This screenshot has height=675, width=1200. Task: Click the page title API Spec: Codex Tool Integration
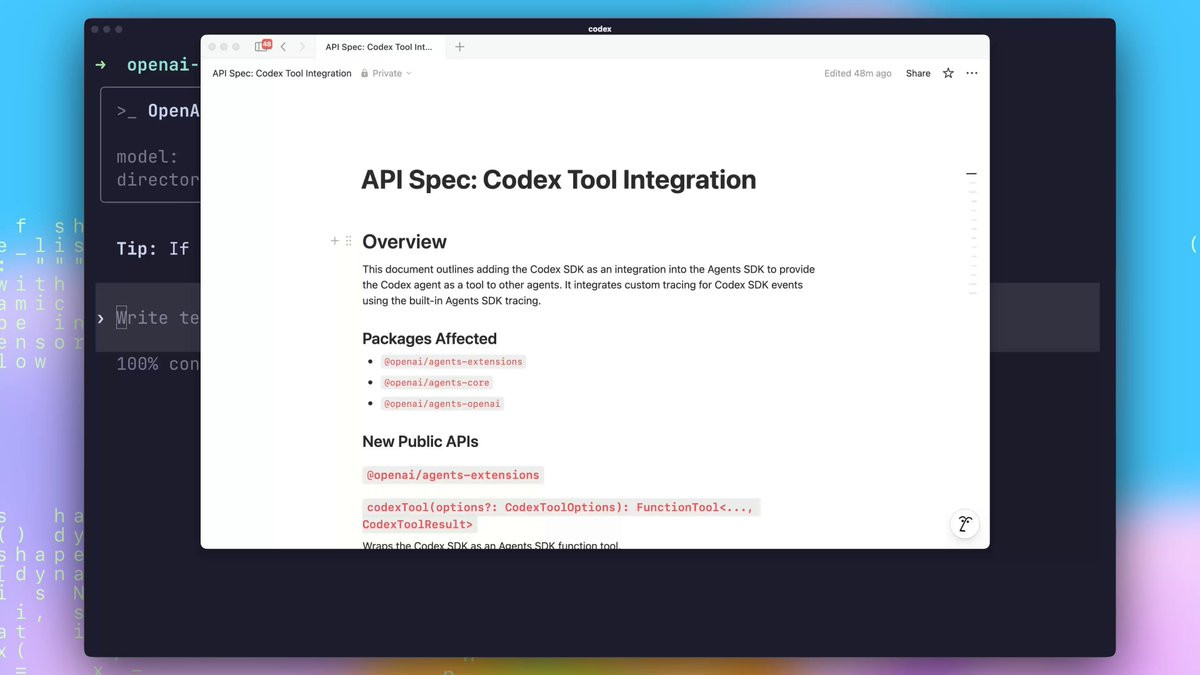pyautogui.click(x=559, y=180)
